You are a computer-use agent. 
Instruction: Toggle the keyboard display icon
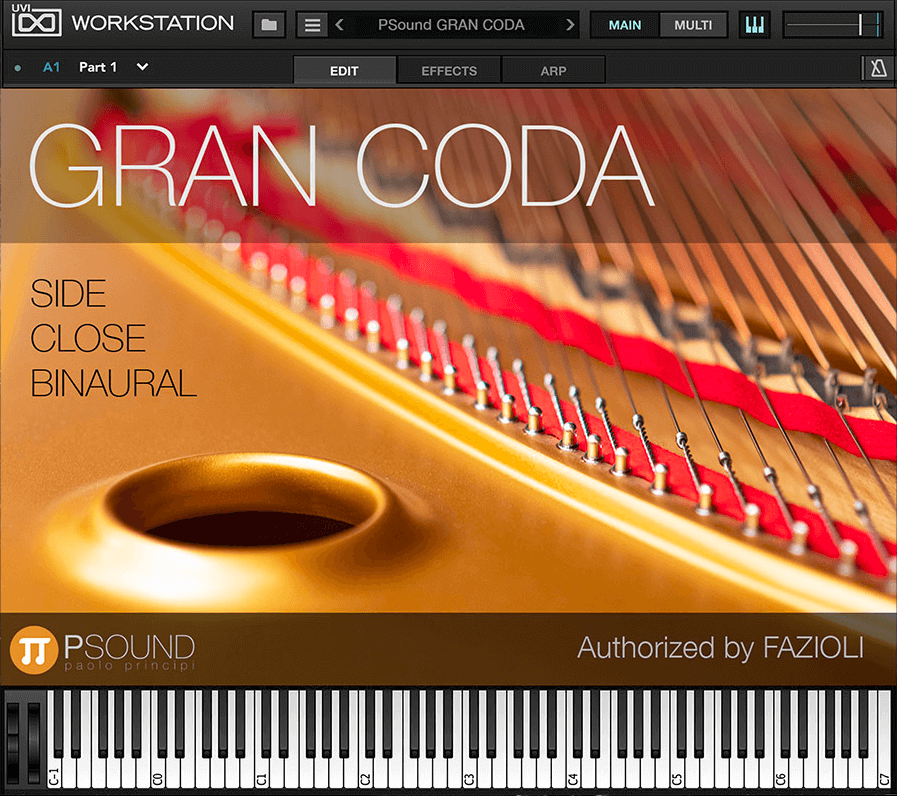coord(756,25)
